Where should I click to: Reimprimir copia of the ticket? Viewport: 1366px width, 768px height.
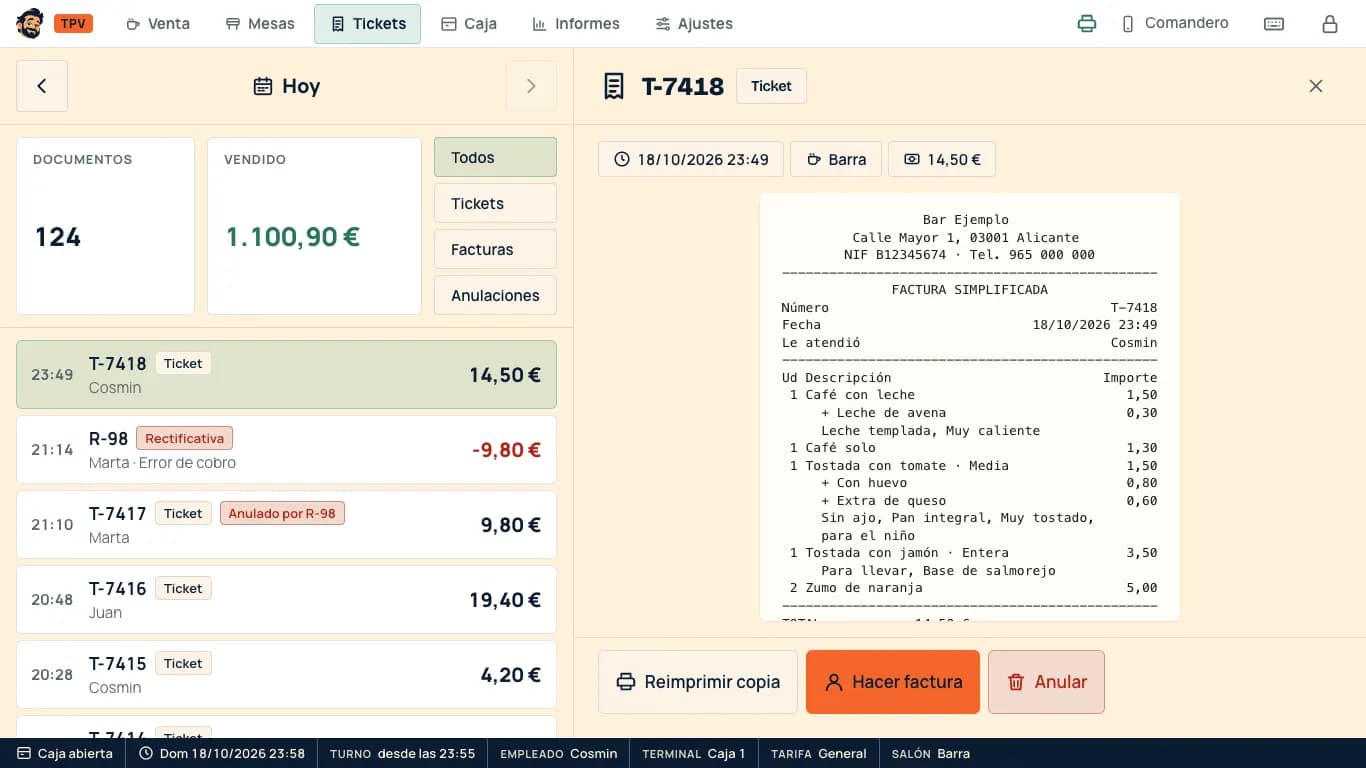tap(698, 682)
